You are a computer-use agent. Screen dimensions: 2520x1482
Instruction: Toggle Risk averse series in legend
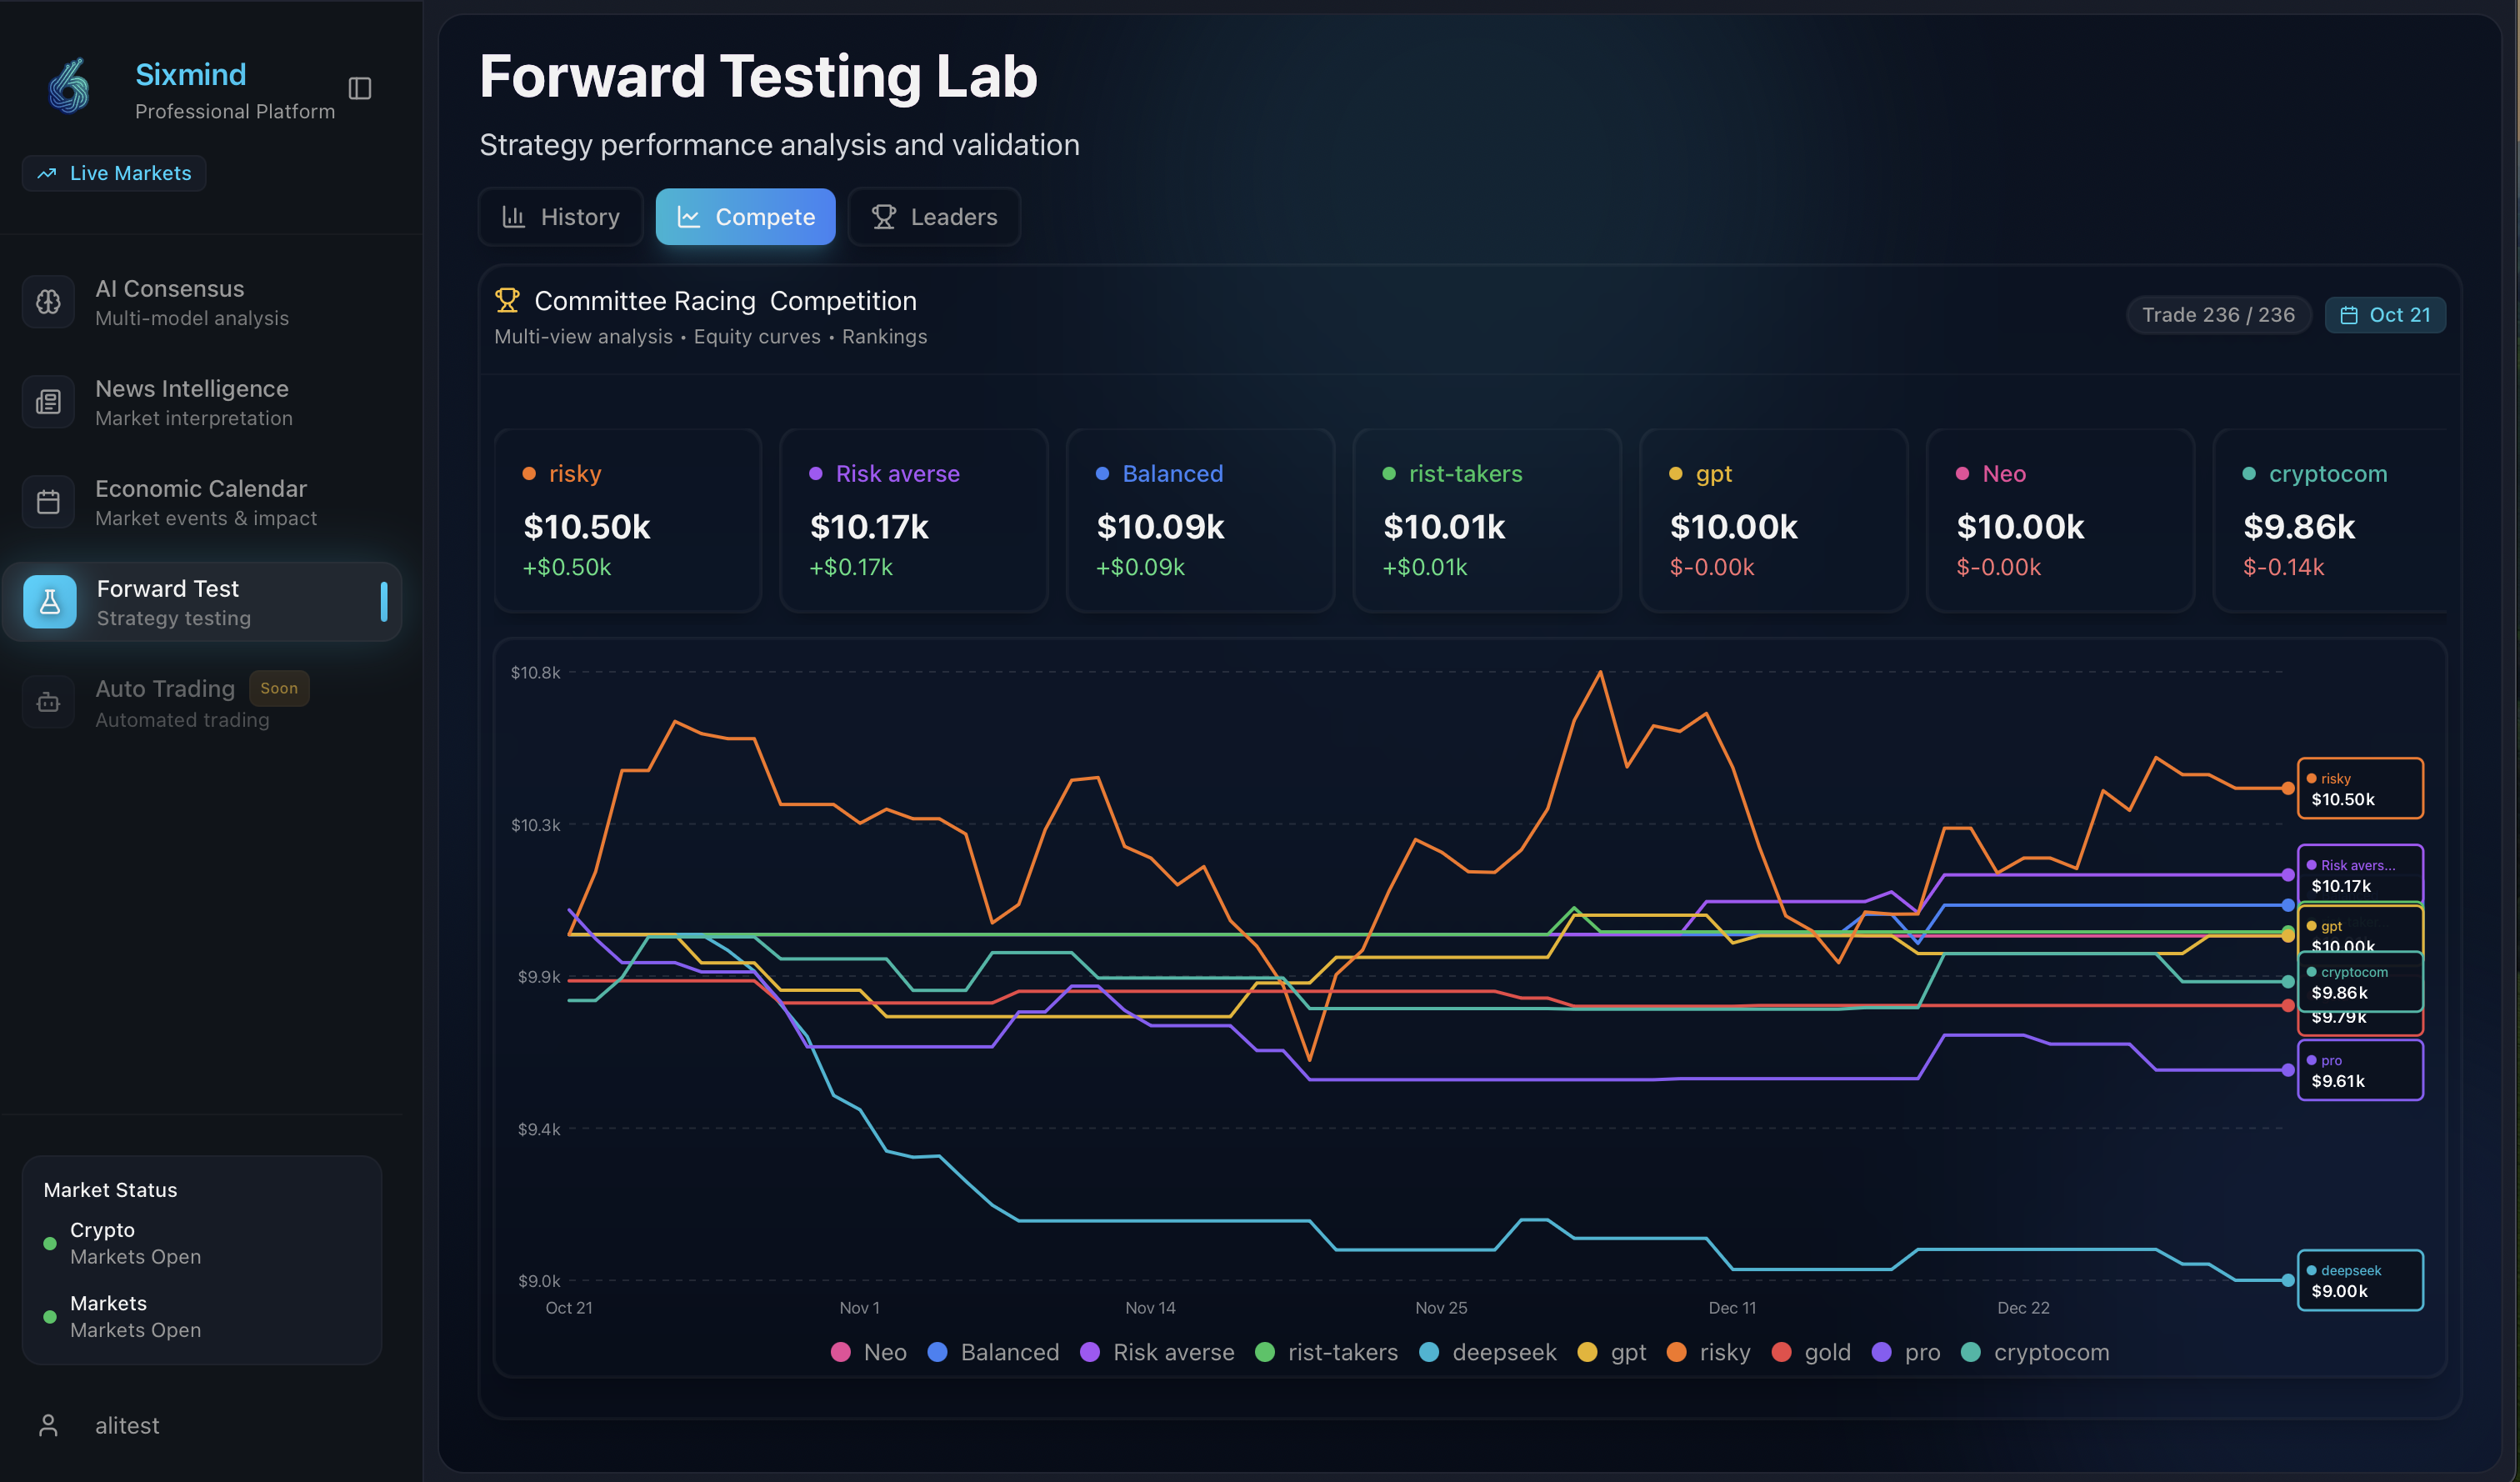coord(1157,1352)
